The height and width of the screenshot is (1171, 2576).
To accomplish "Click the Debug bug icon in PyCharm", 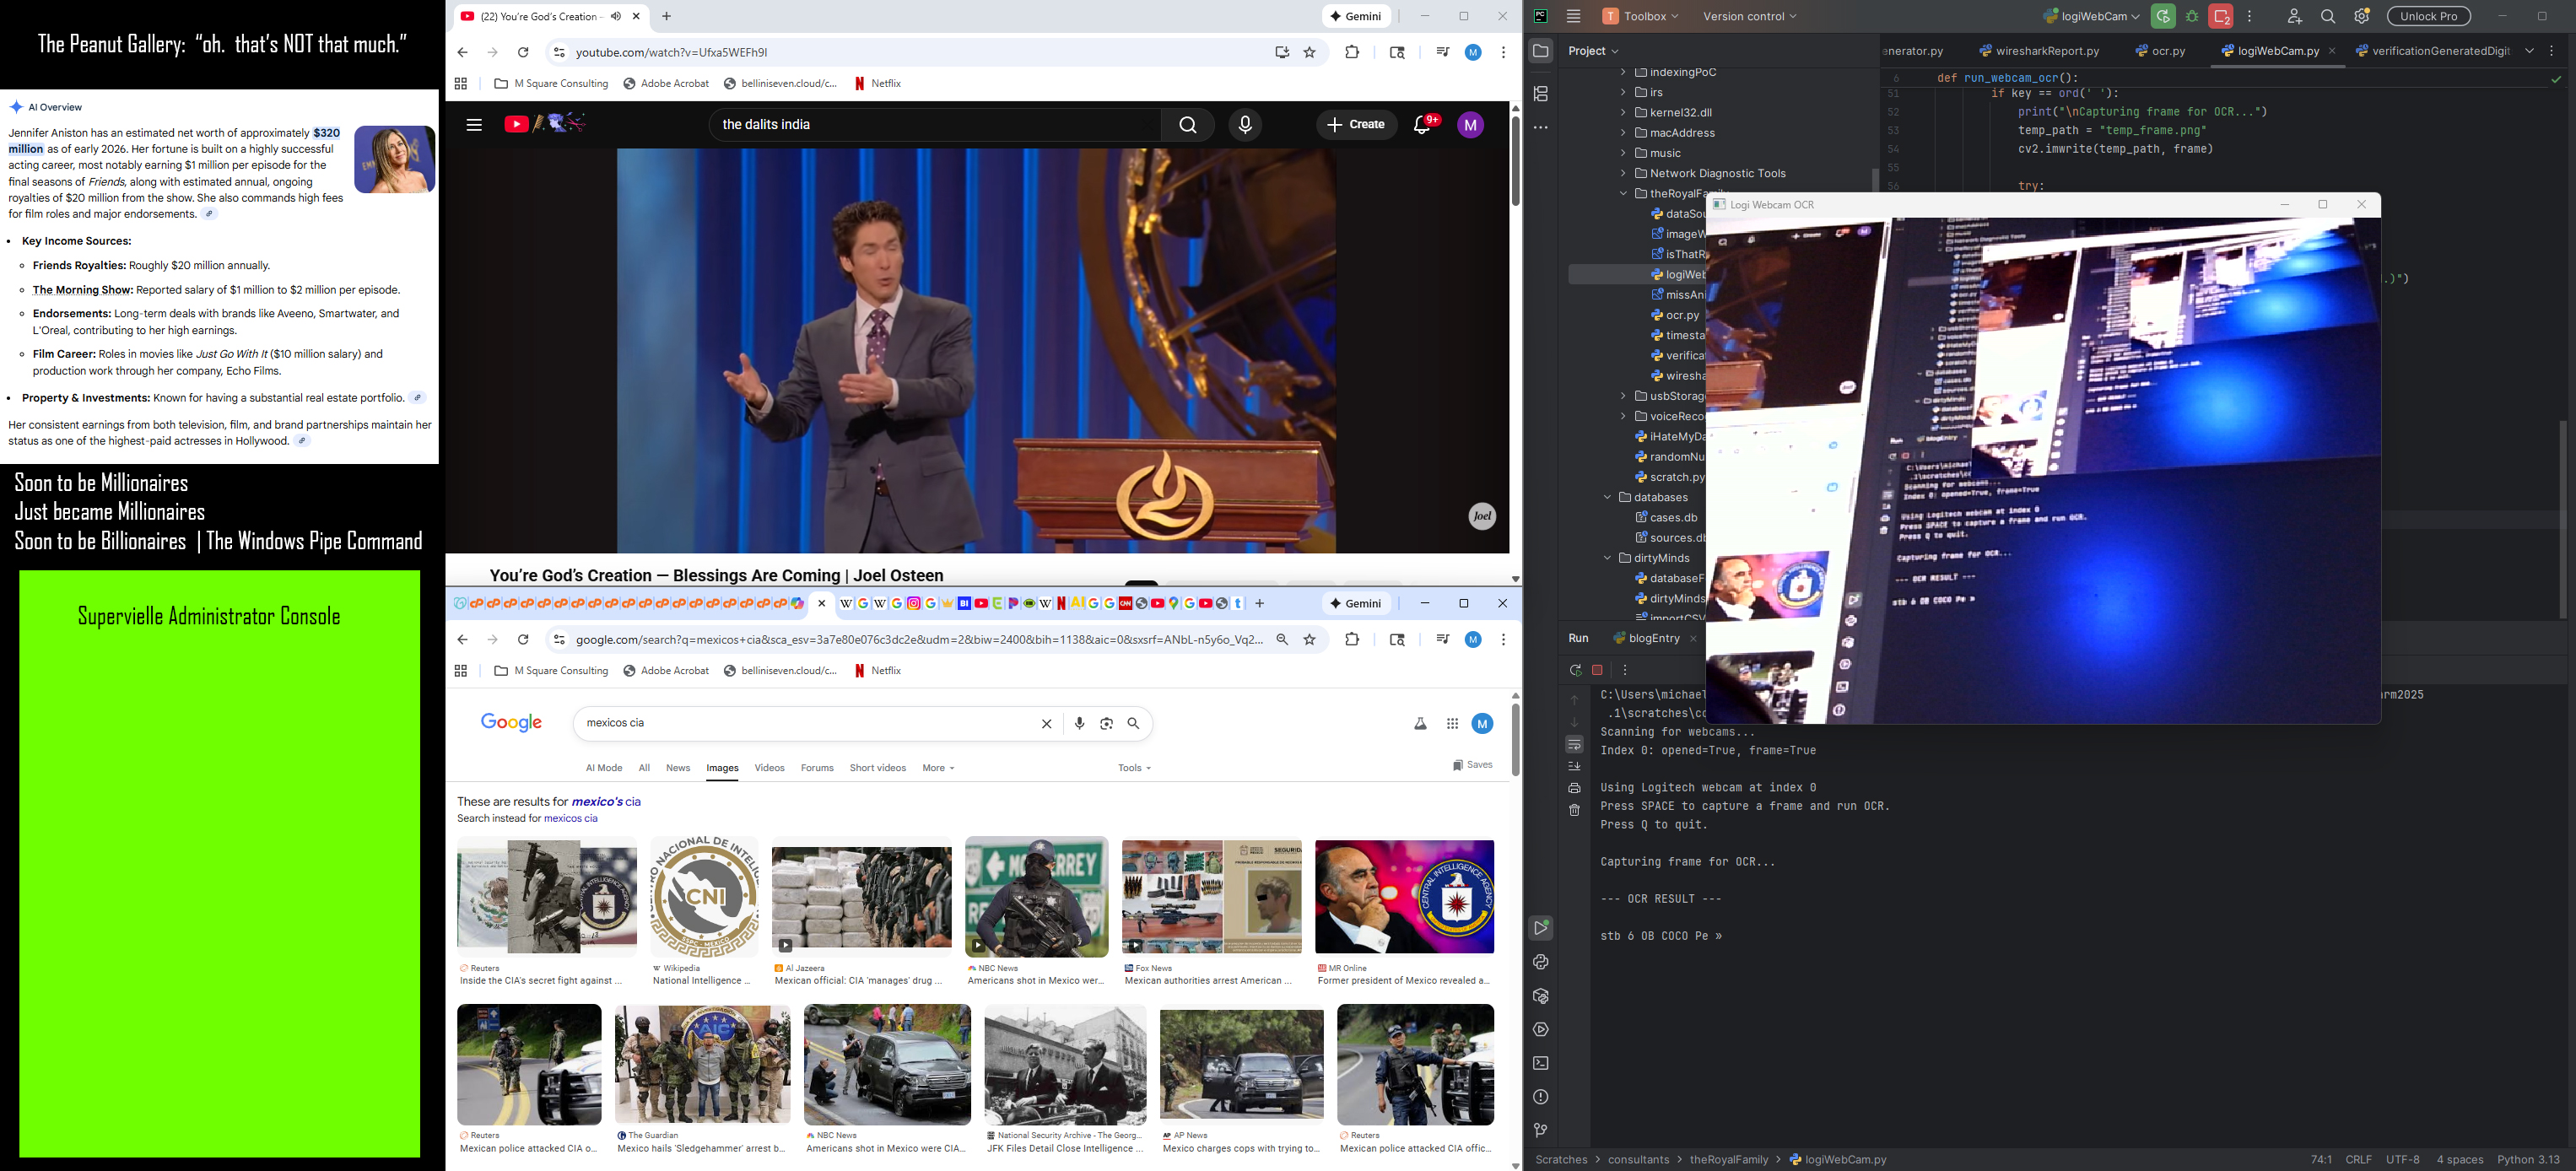I will point(2192,17).
